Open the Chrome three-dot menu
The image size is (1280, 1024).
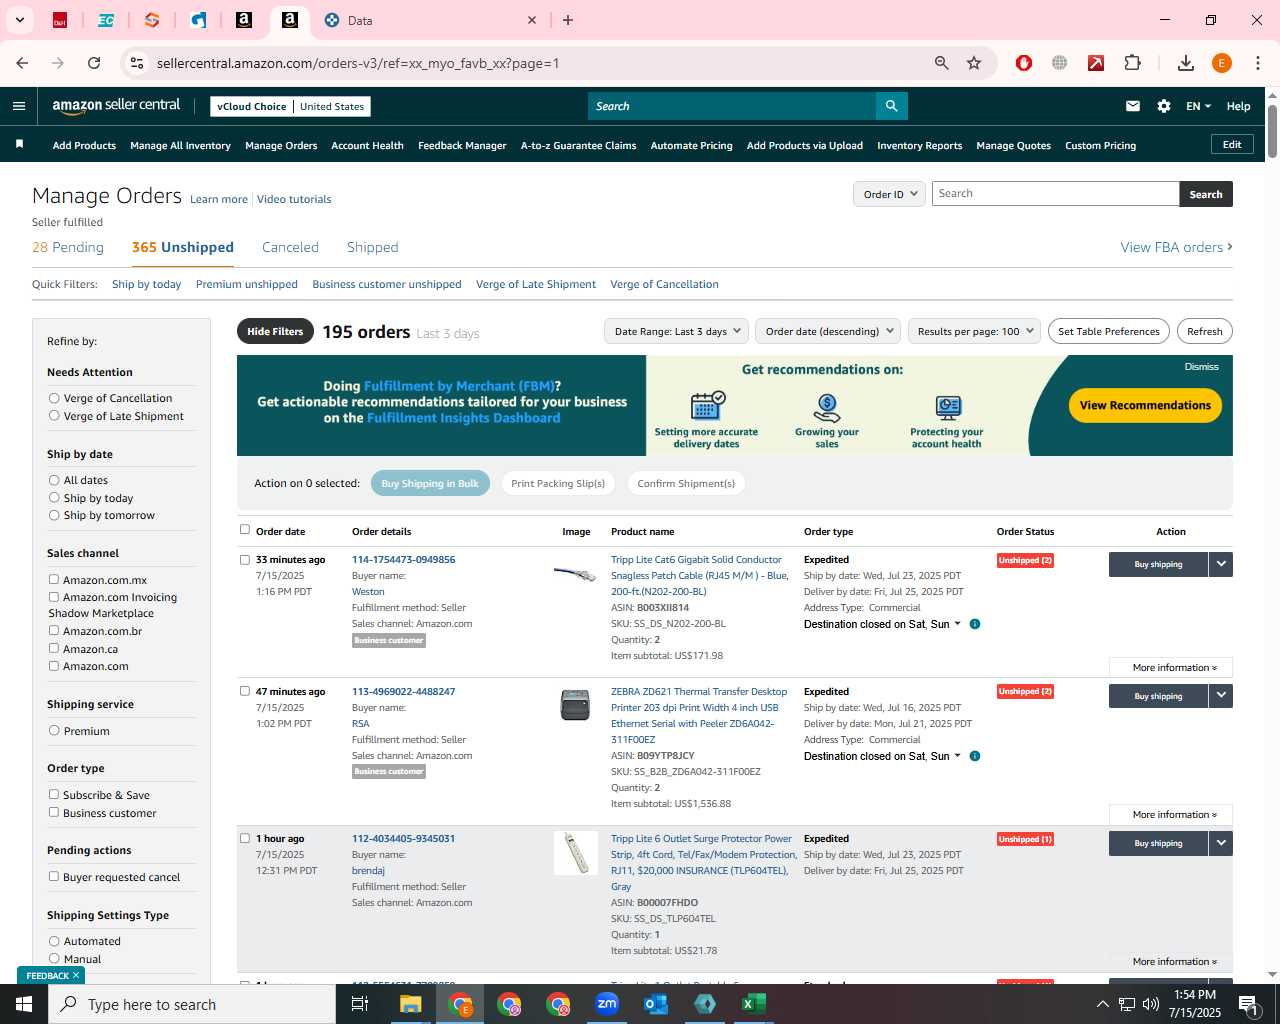point(1258,63)
